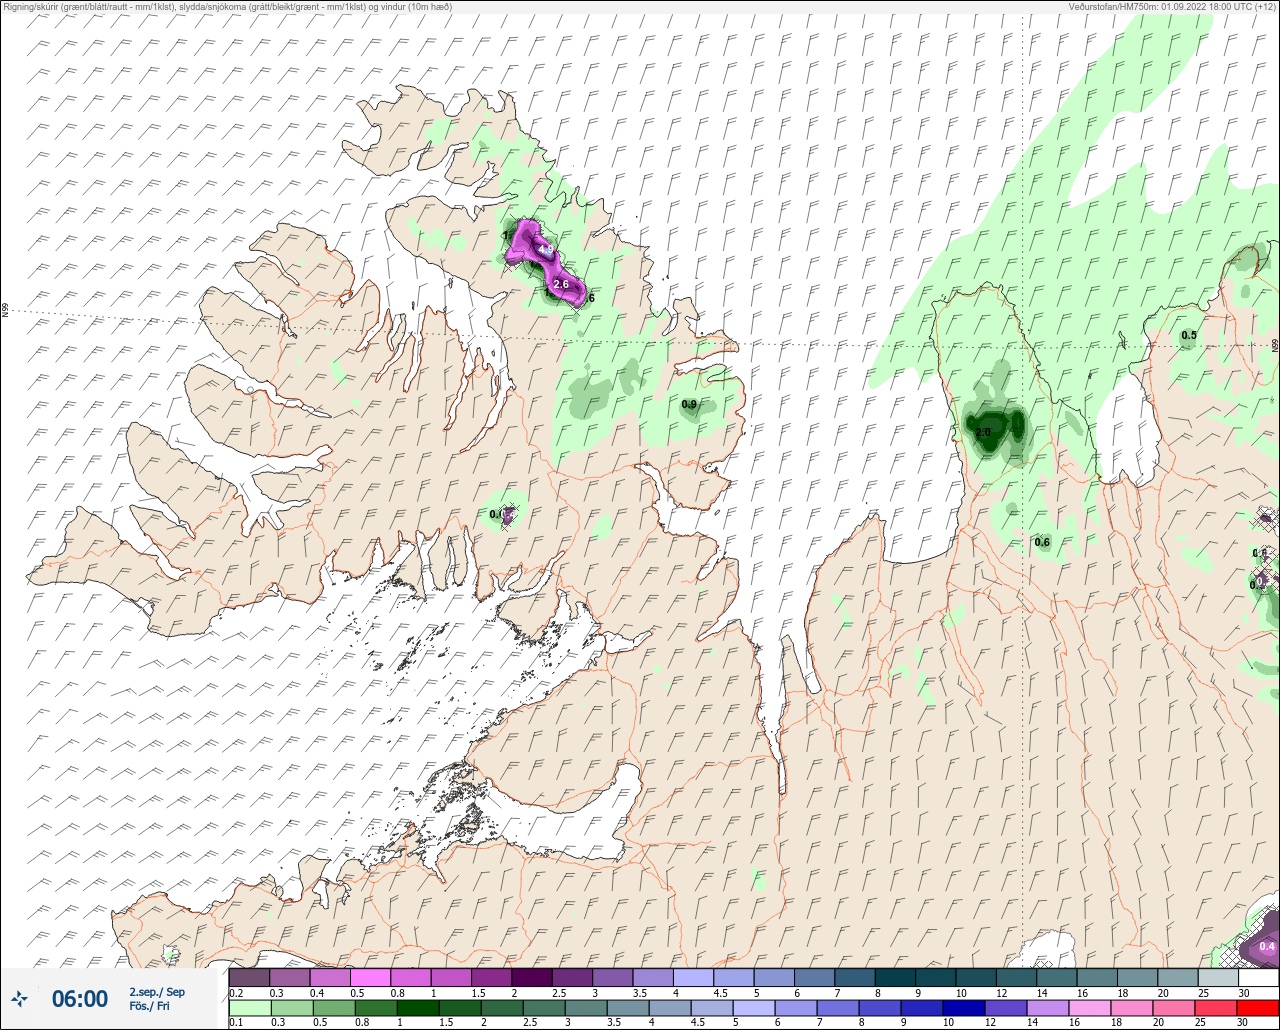
Task: Pick the white swatch ending the top legend row
Action: tap(1258, 977)
